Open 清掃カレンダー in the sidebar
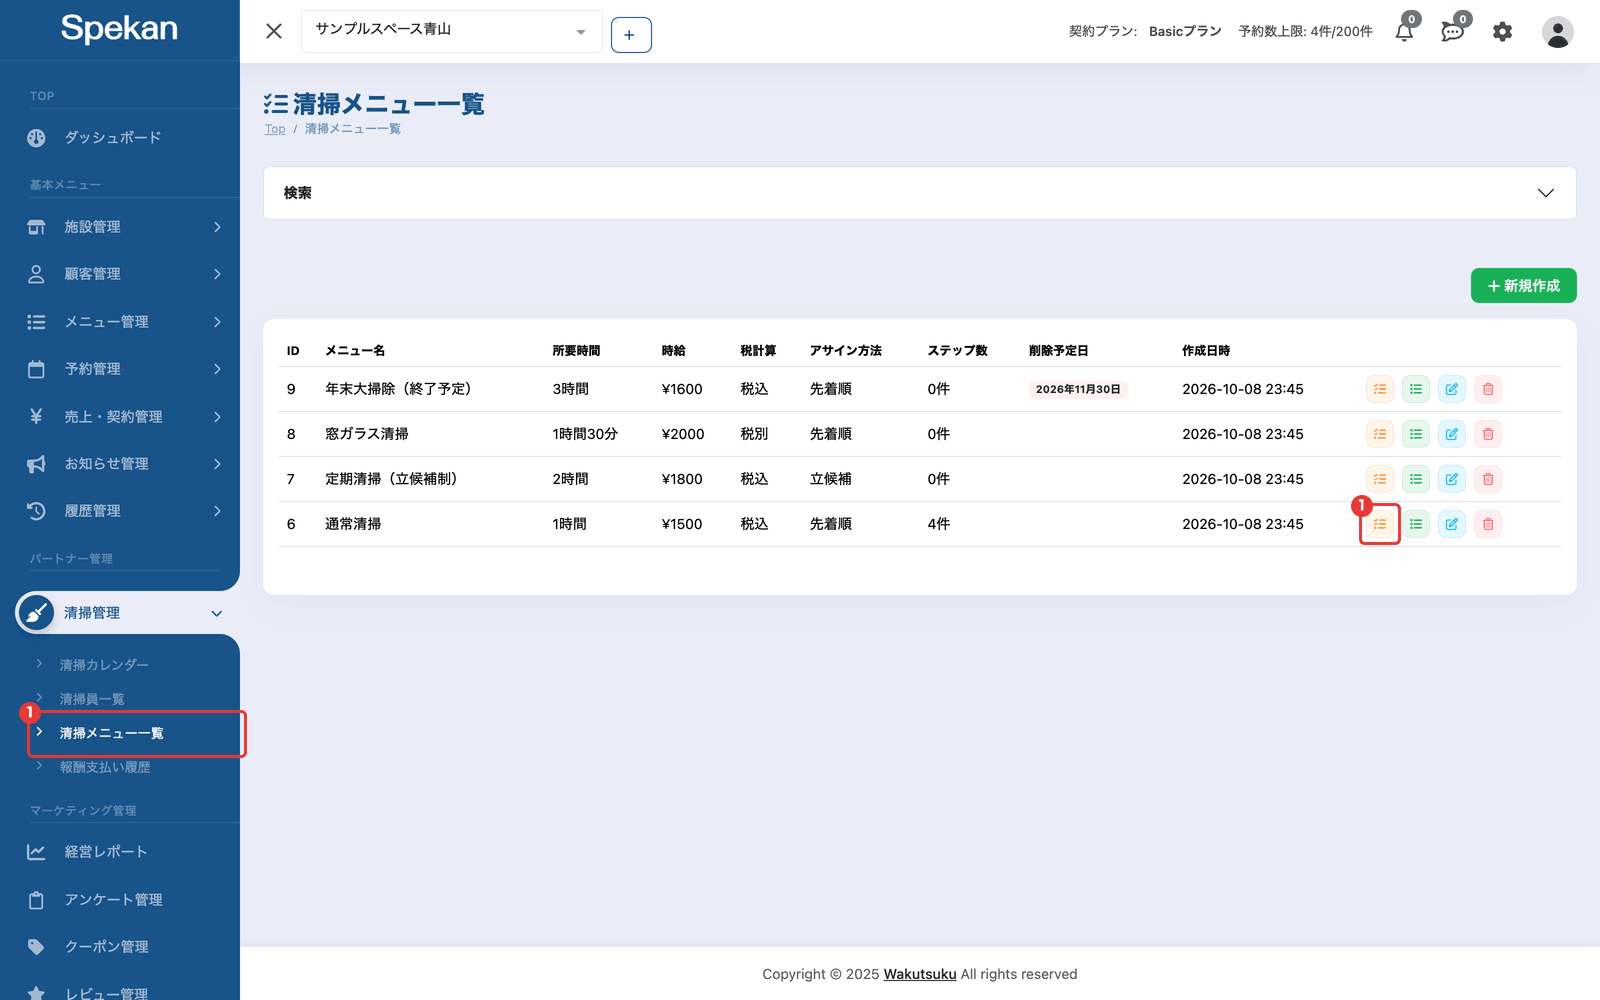This screenshot has height=1000, width=1600. [104, 665]
